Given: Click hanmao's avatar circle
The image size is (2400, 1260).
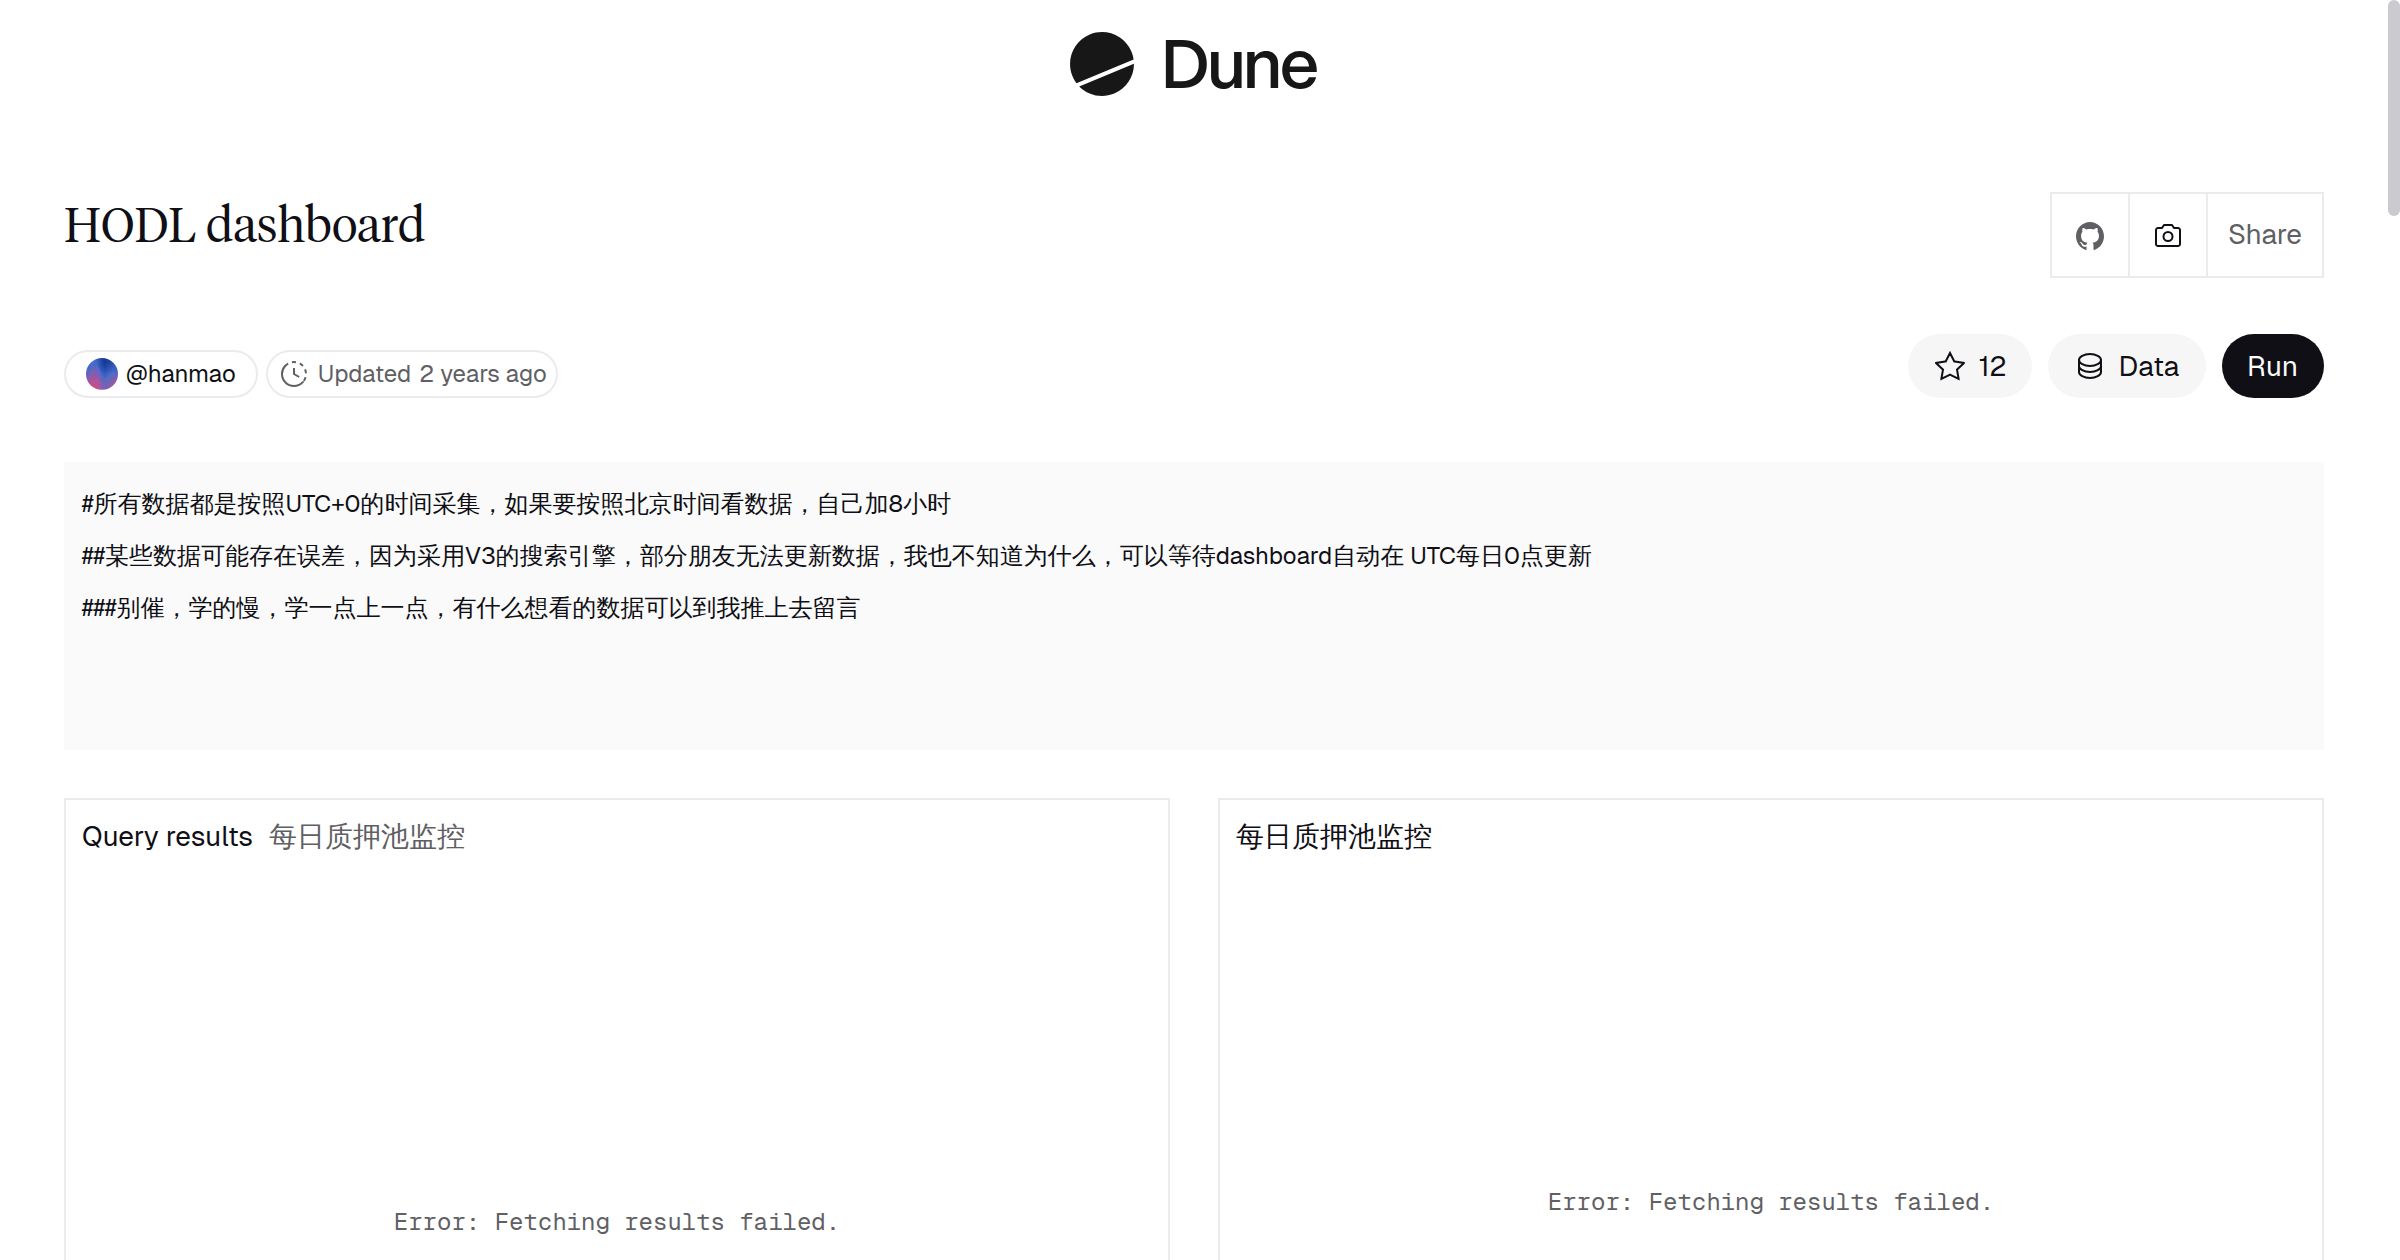Looking at the screenshot, I should pos(102,374).
